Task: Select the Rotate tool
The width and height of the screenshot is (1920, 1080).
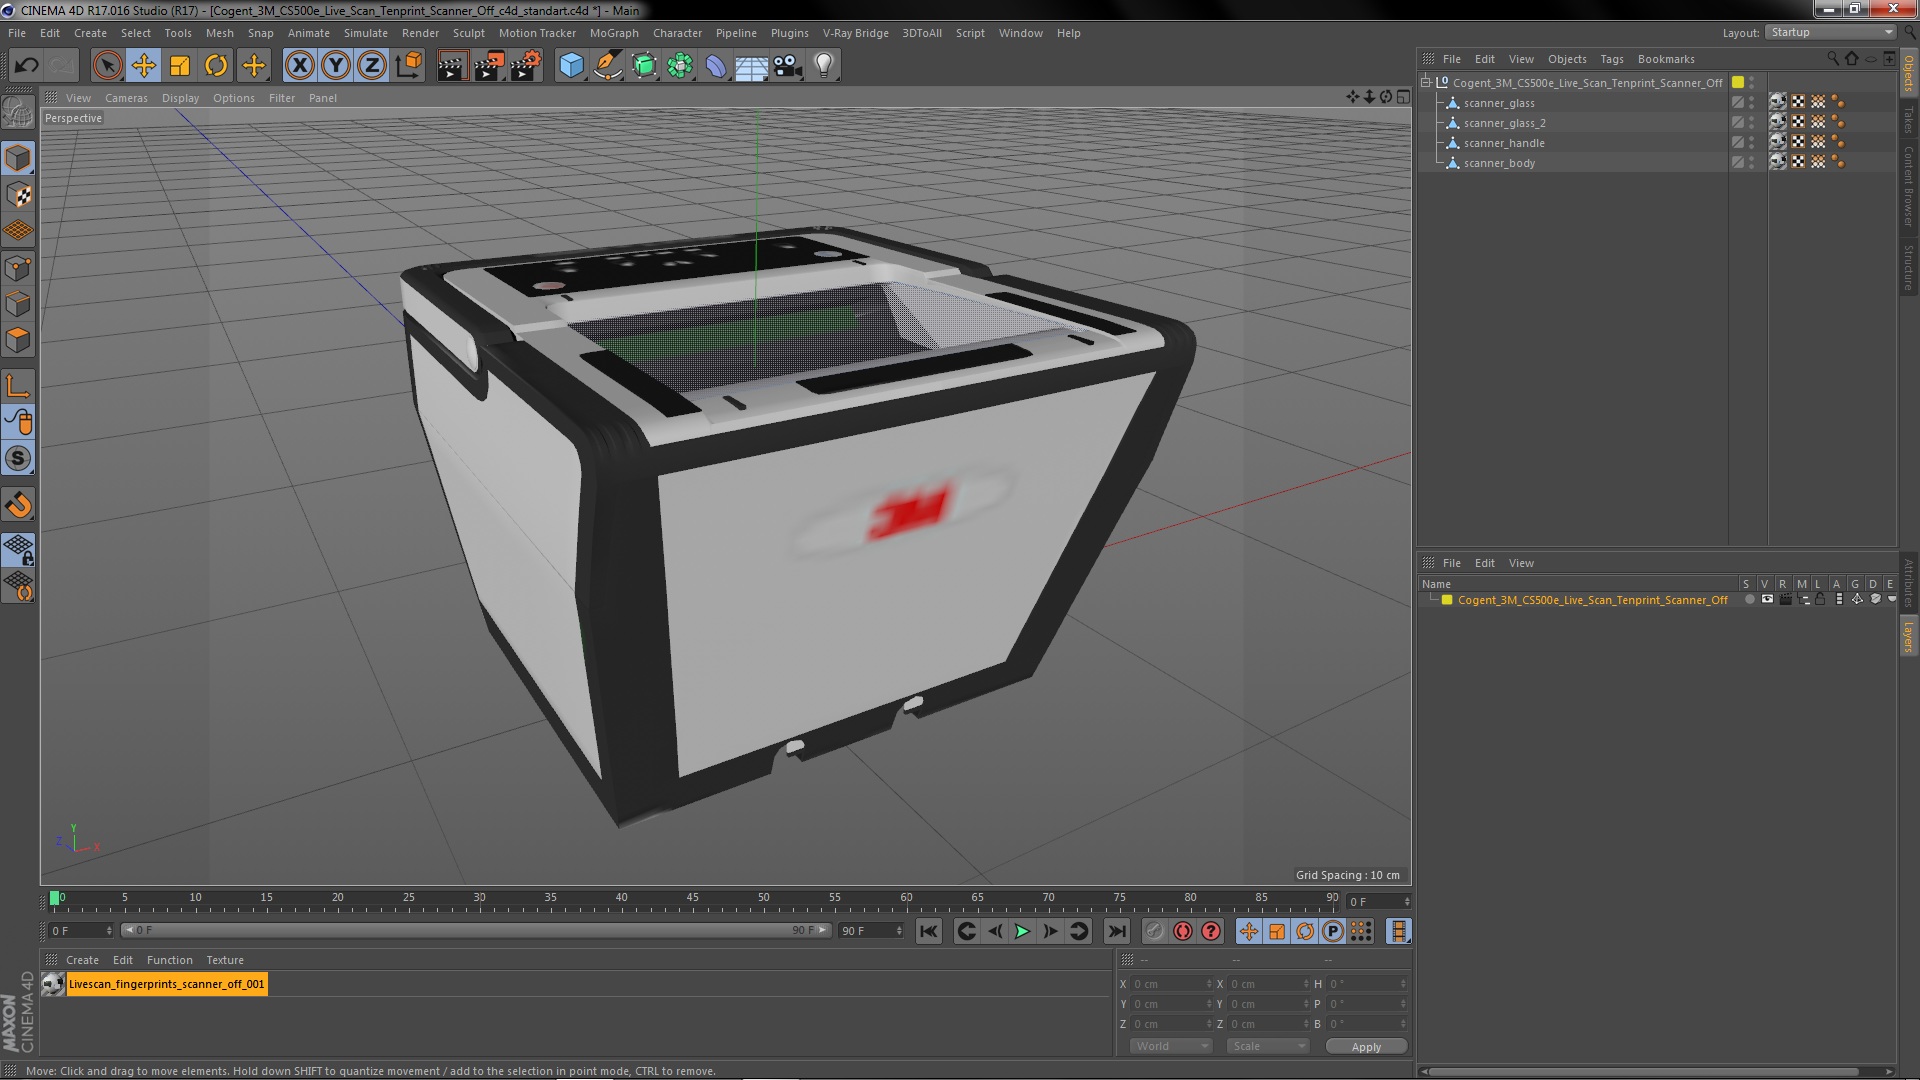Action: tap(216, 66)
